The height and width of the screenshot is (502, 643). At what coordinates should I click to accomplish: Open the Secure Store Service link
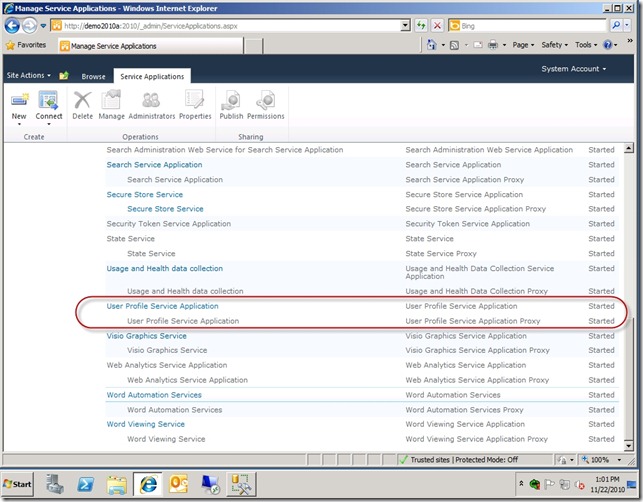tap(144, 194)
